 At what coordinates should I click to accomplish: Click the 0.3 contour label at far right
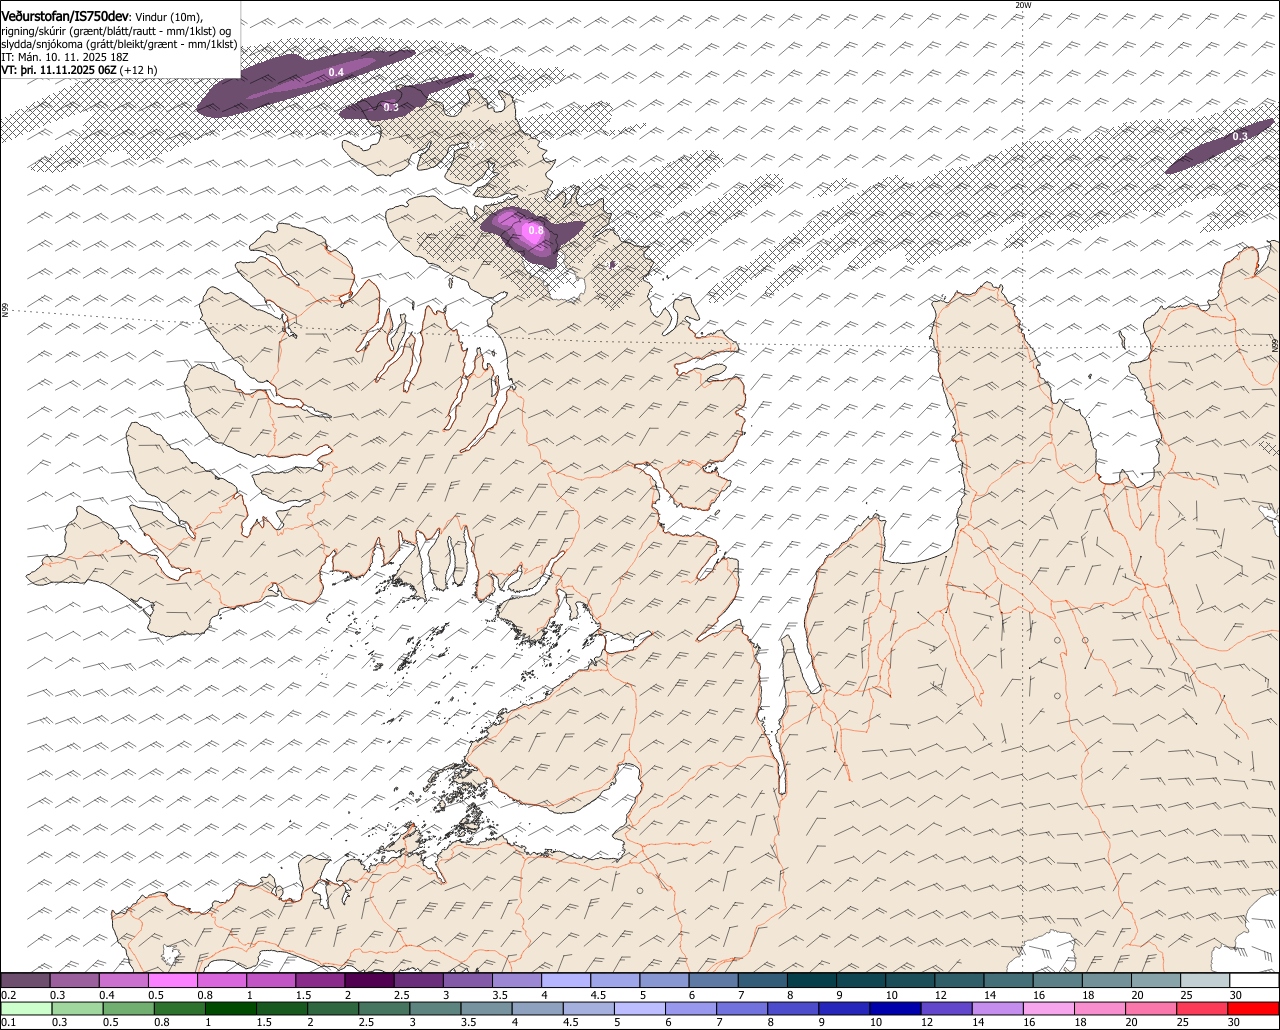[1239, 136]
